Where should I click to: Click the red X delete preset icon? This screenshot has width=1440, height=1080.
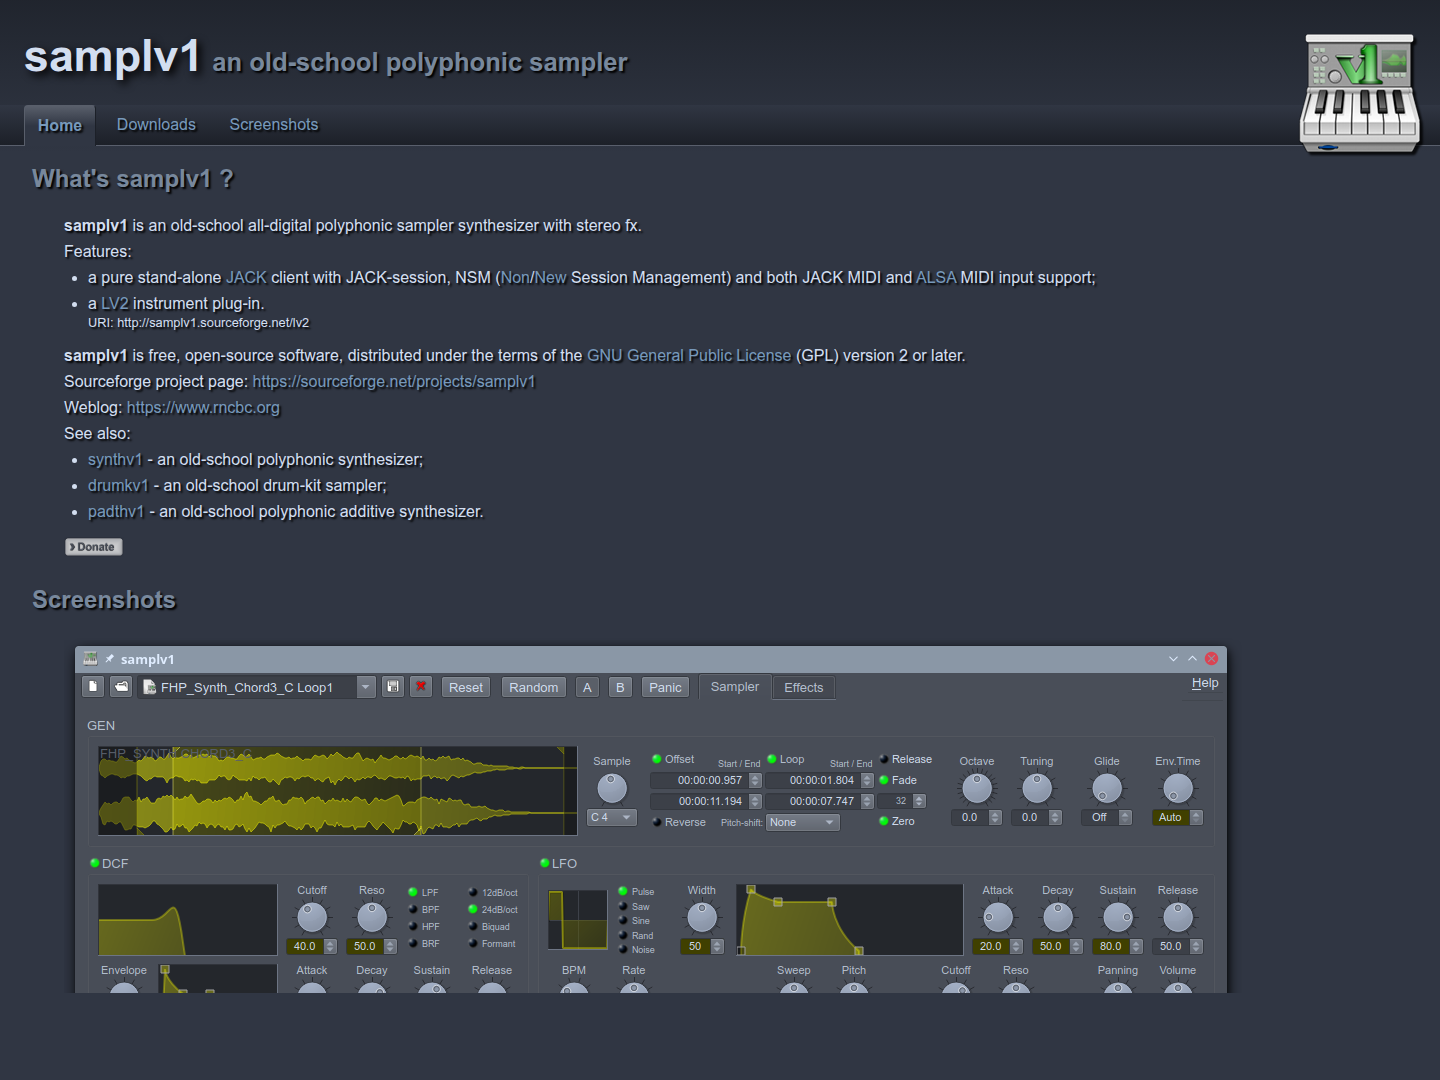[421, 687]
